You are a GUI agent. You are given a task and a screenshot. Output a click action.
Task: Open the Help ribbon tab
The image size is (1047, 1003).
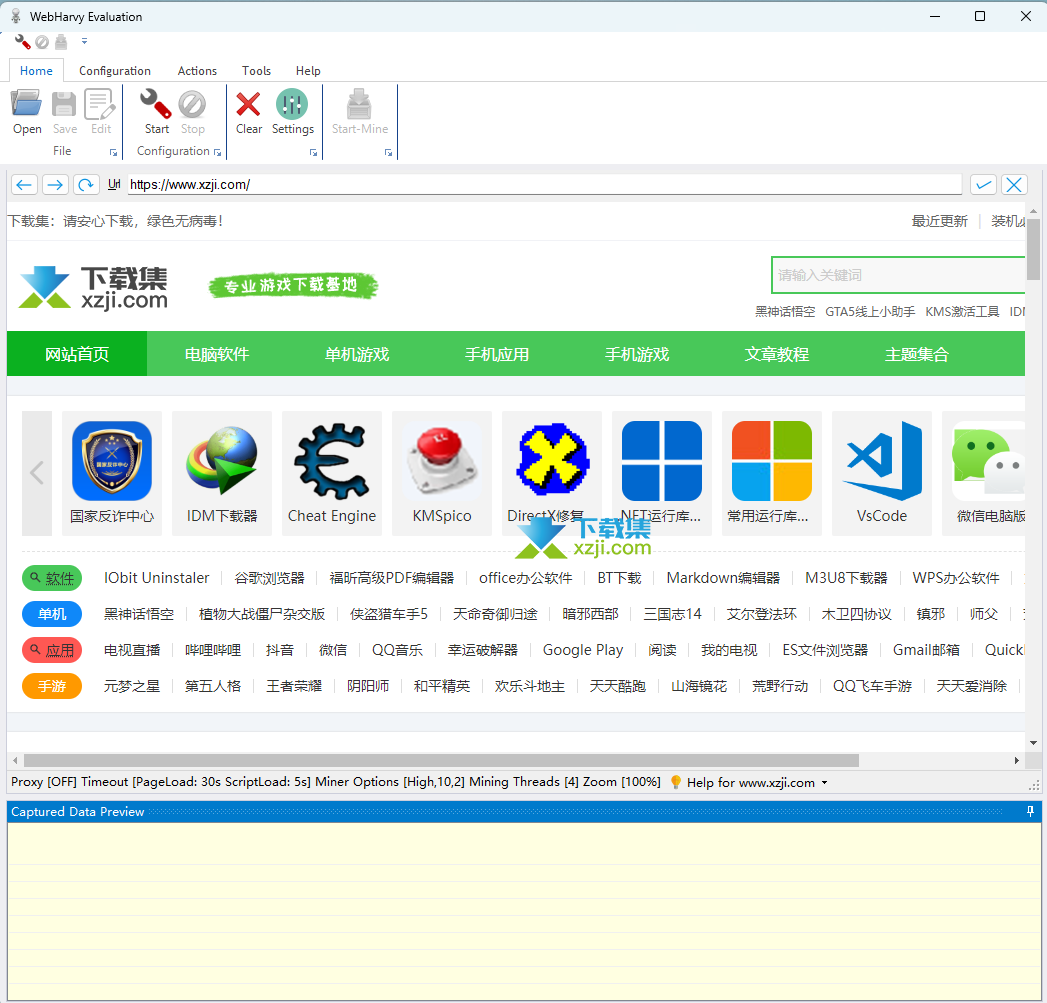point(308,70)
